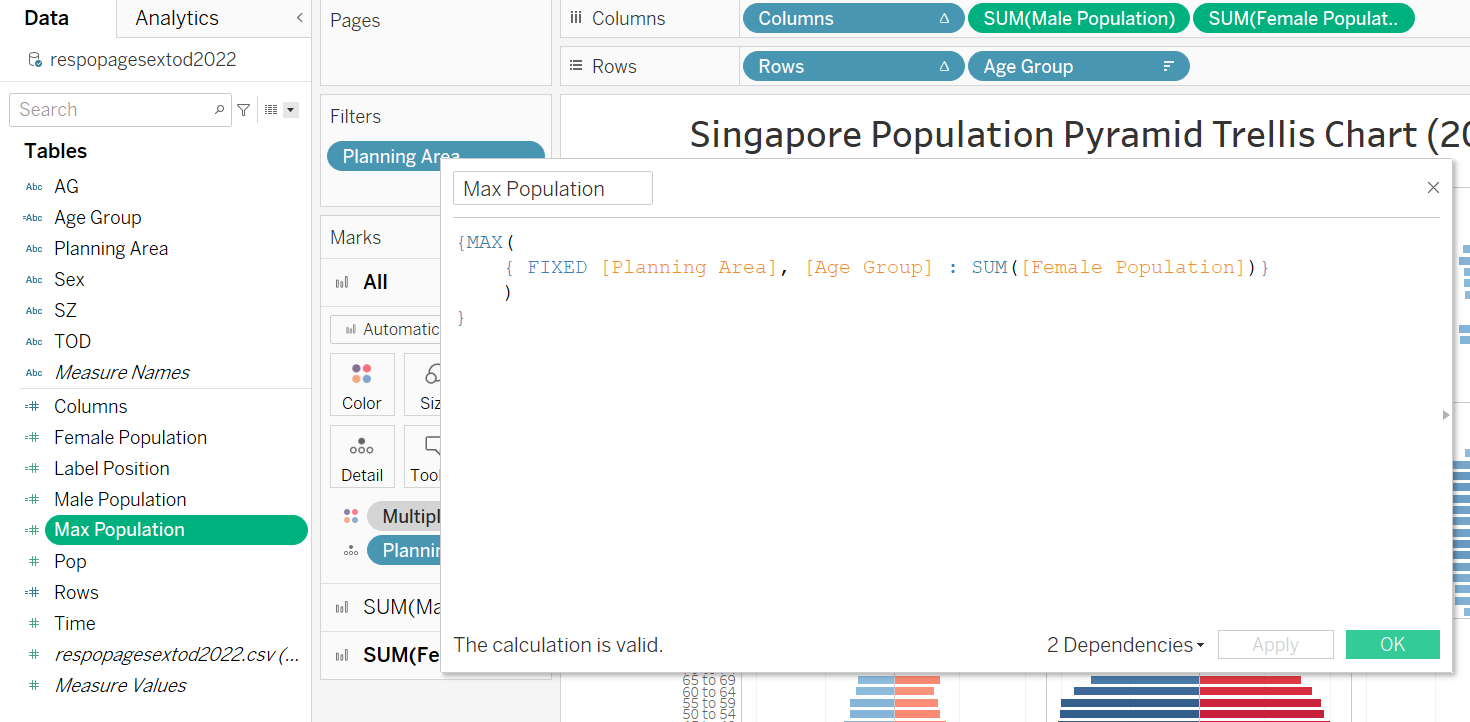Image resolution: width=1470 pixels, height=722 pixels.
Task: Click the filter fields funnel icon
Action: [243, 110]
